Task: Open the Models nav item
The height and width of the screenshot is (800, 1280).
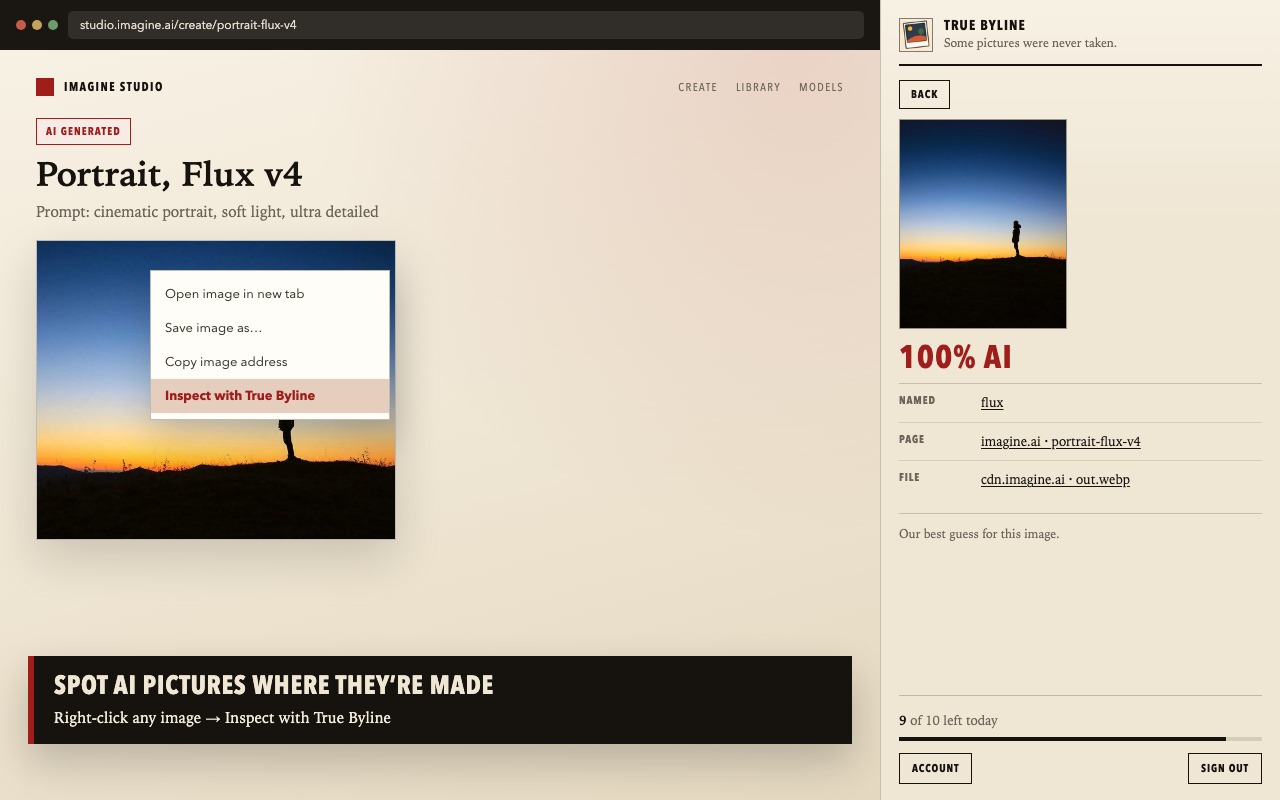Action: pos(821,87)
